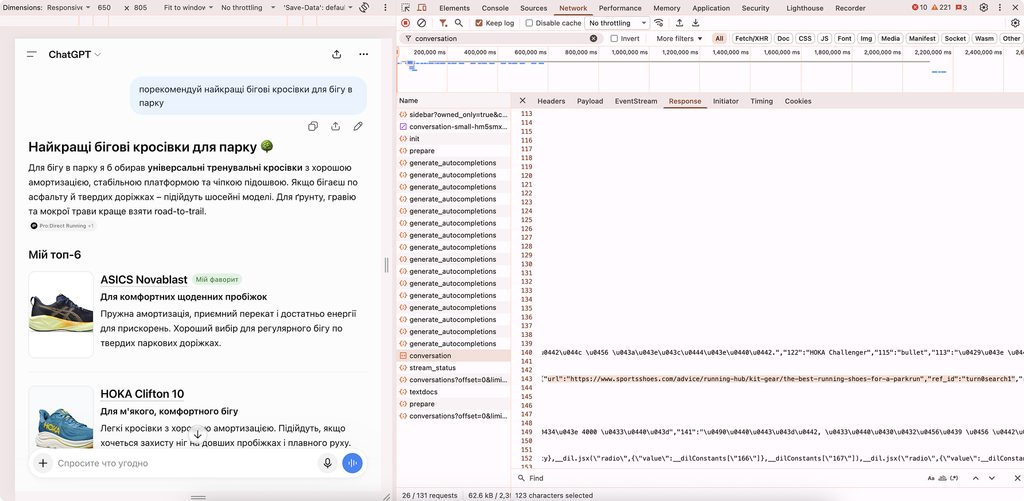Image resolution: width=1024 pixels, height=501 pixels.
Task: Open the HOKA Clifton 10 product link
Action: click(x=142, y=394)
